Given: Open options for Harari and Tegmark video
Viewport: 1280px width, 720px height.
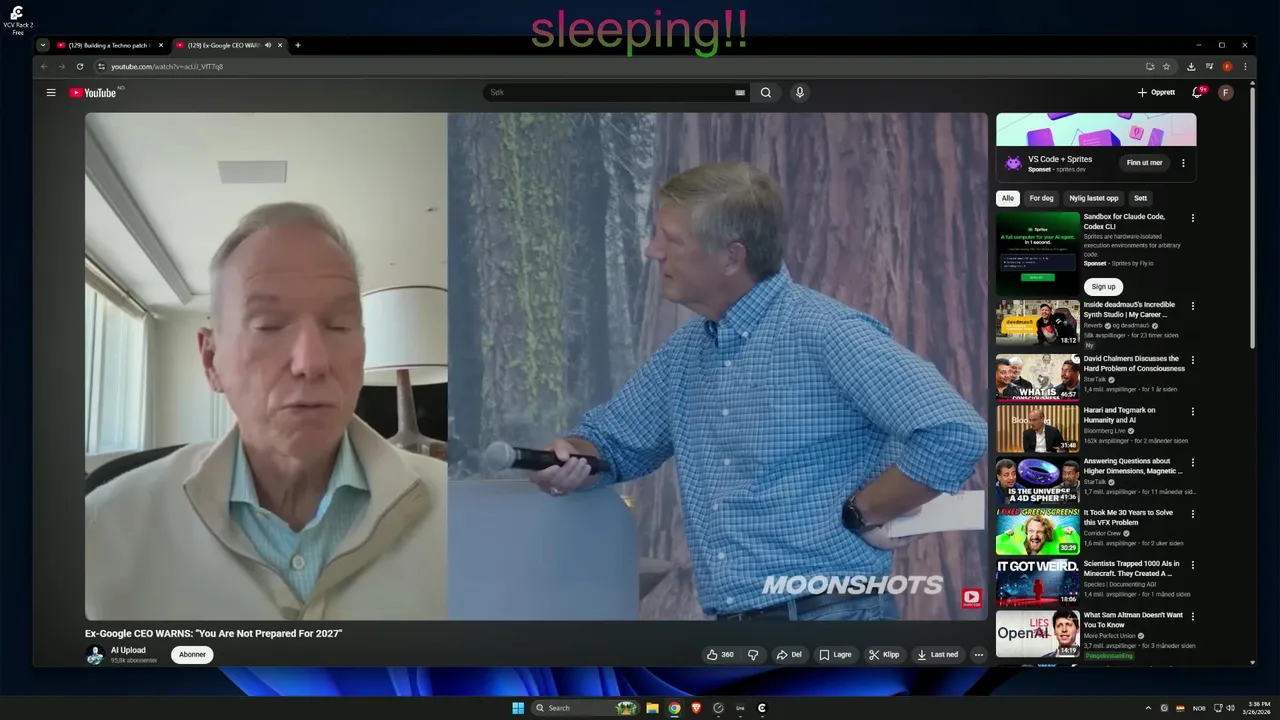Looking at the screenshot, I should coord(1192,411).
